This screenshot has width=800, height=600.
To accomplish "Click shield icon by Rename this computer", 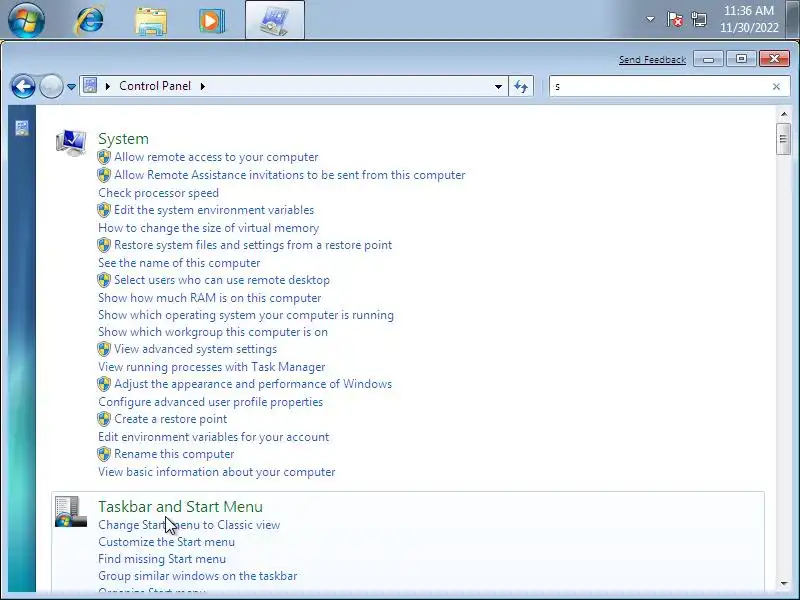I will tap(104, 454).
